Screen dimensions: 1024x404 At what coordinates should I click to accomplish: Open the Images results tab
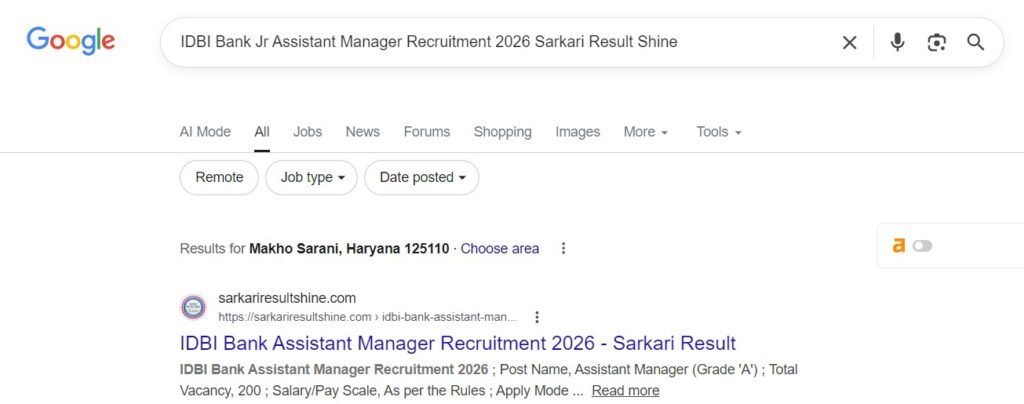(x=577, y=132)
